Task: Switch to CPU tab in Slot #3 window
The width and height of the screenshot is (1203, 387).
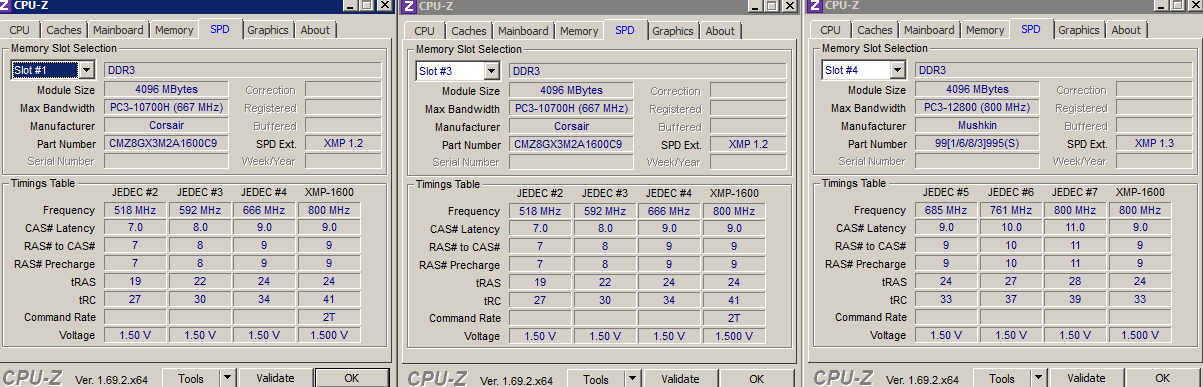Action: [424, 31]
